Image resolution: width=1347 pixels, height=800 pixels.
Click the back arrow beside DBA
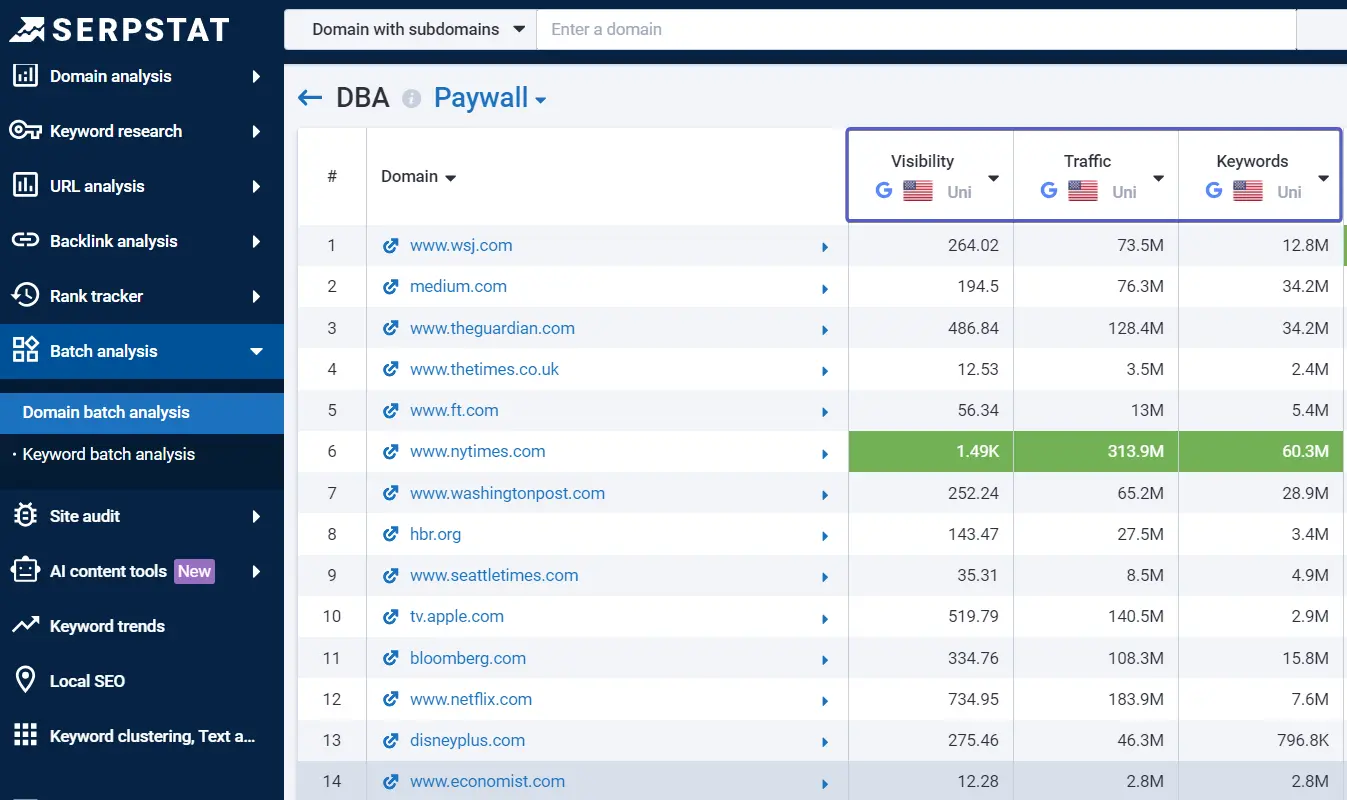point(310,98)
